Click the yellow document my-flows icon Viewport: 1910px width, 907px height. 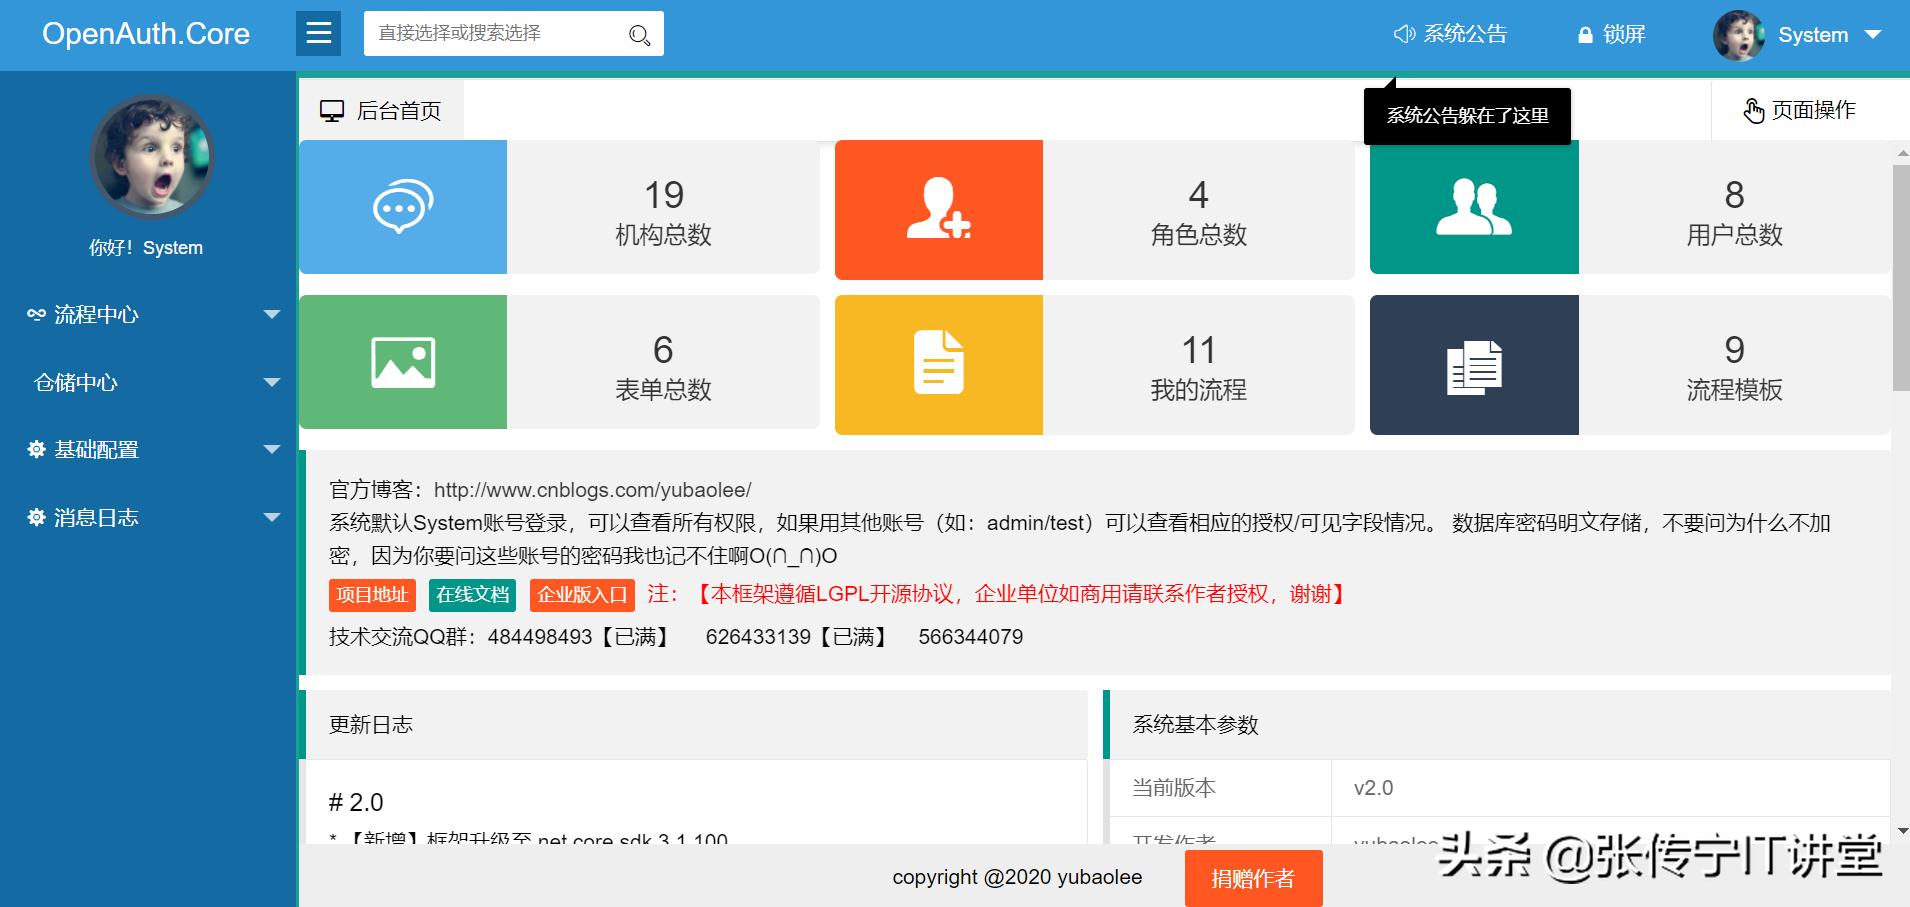938,363
